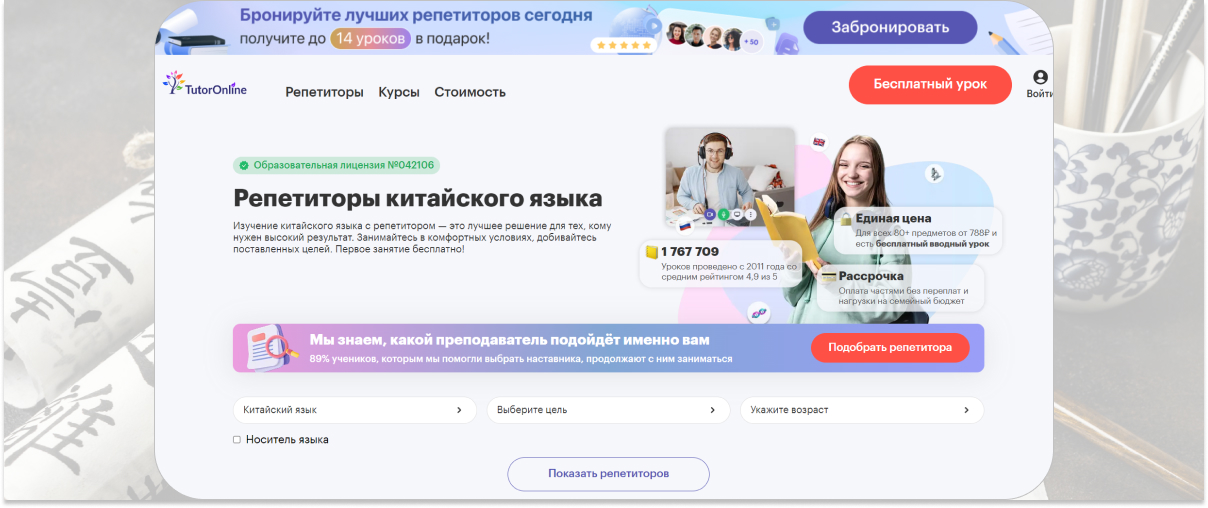Expand the Китайский язык subject dropdown
Screen dimensions: 1208x508
coord(353,410)
